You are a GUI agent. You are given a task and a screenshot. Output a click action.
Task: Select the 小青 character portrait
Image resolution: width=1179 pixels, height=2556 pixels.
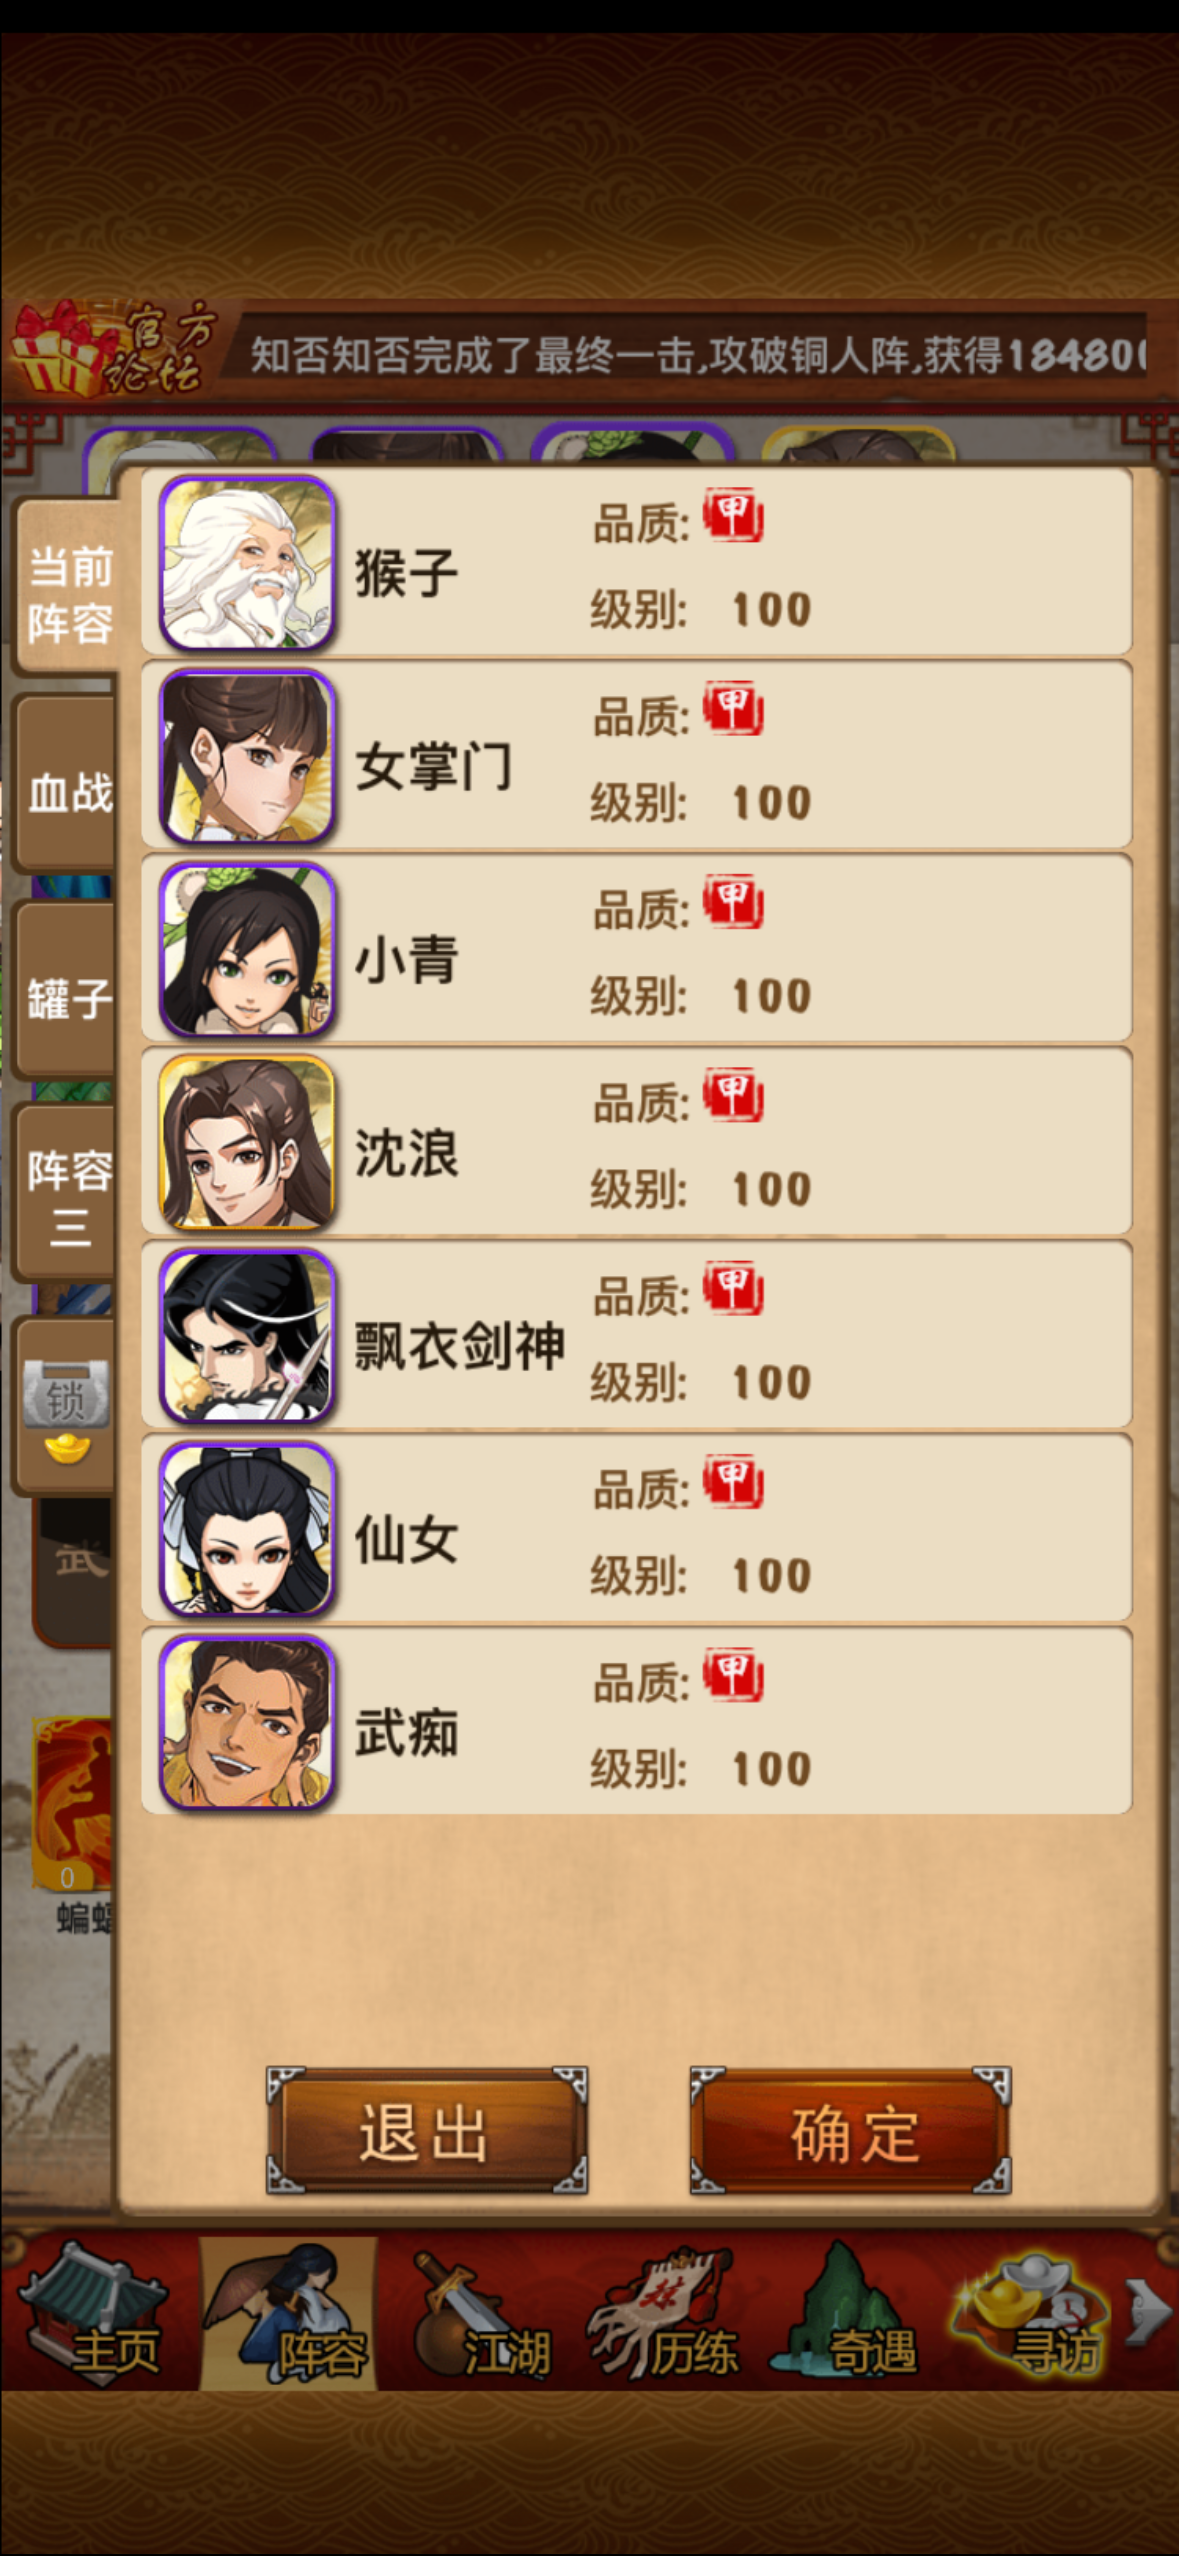coord(246,950)
